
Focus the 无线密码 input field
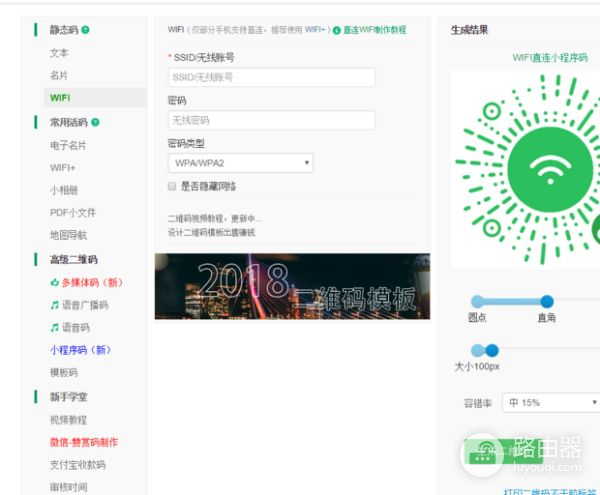click(x=271, y=120)
